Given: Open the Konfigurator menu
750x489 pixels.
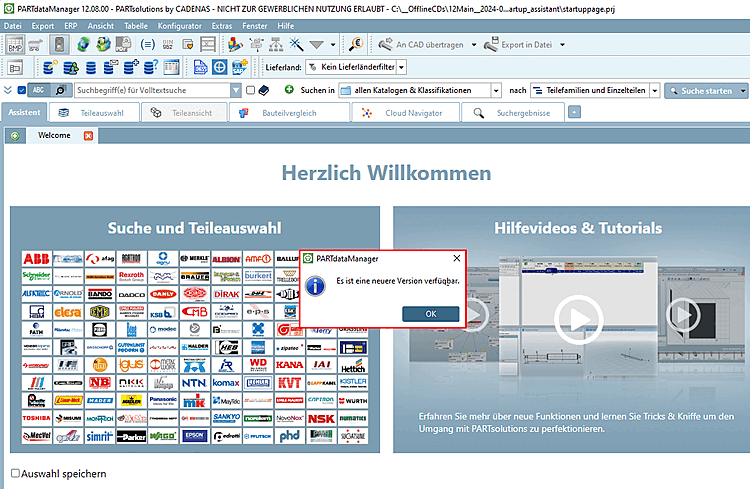Looking at the screenshot, I should (179, 26).
